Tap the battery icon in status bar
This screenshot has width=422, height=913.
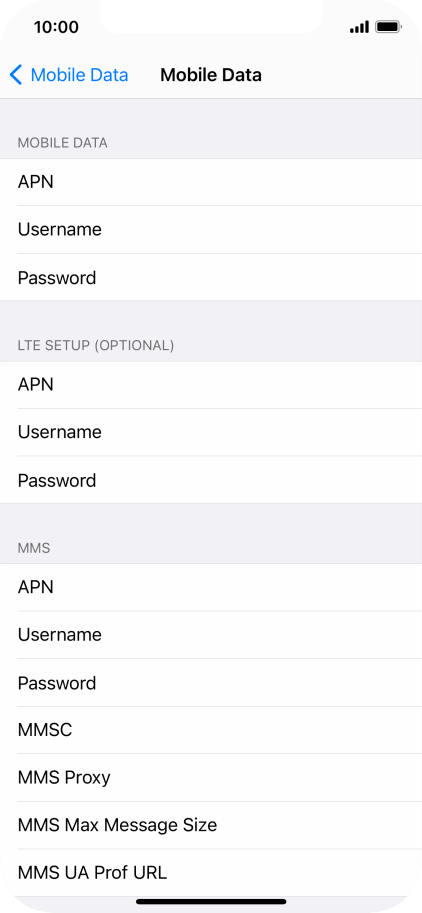click(388, 27)
